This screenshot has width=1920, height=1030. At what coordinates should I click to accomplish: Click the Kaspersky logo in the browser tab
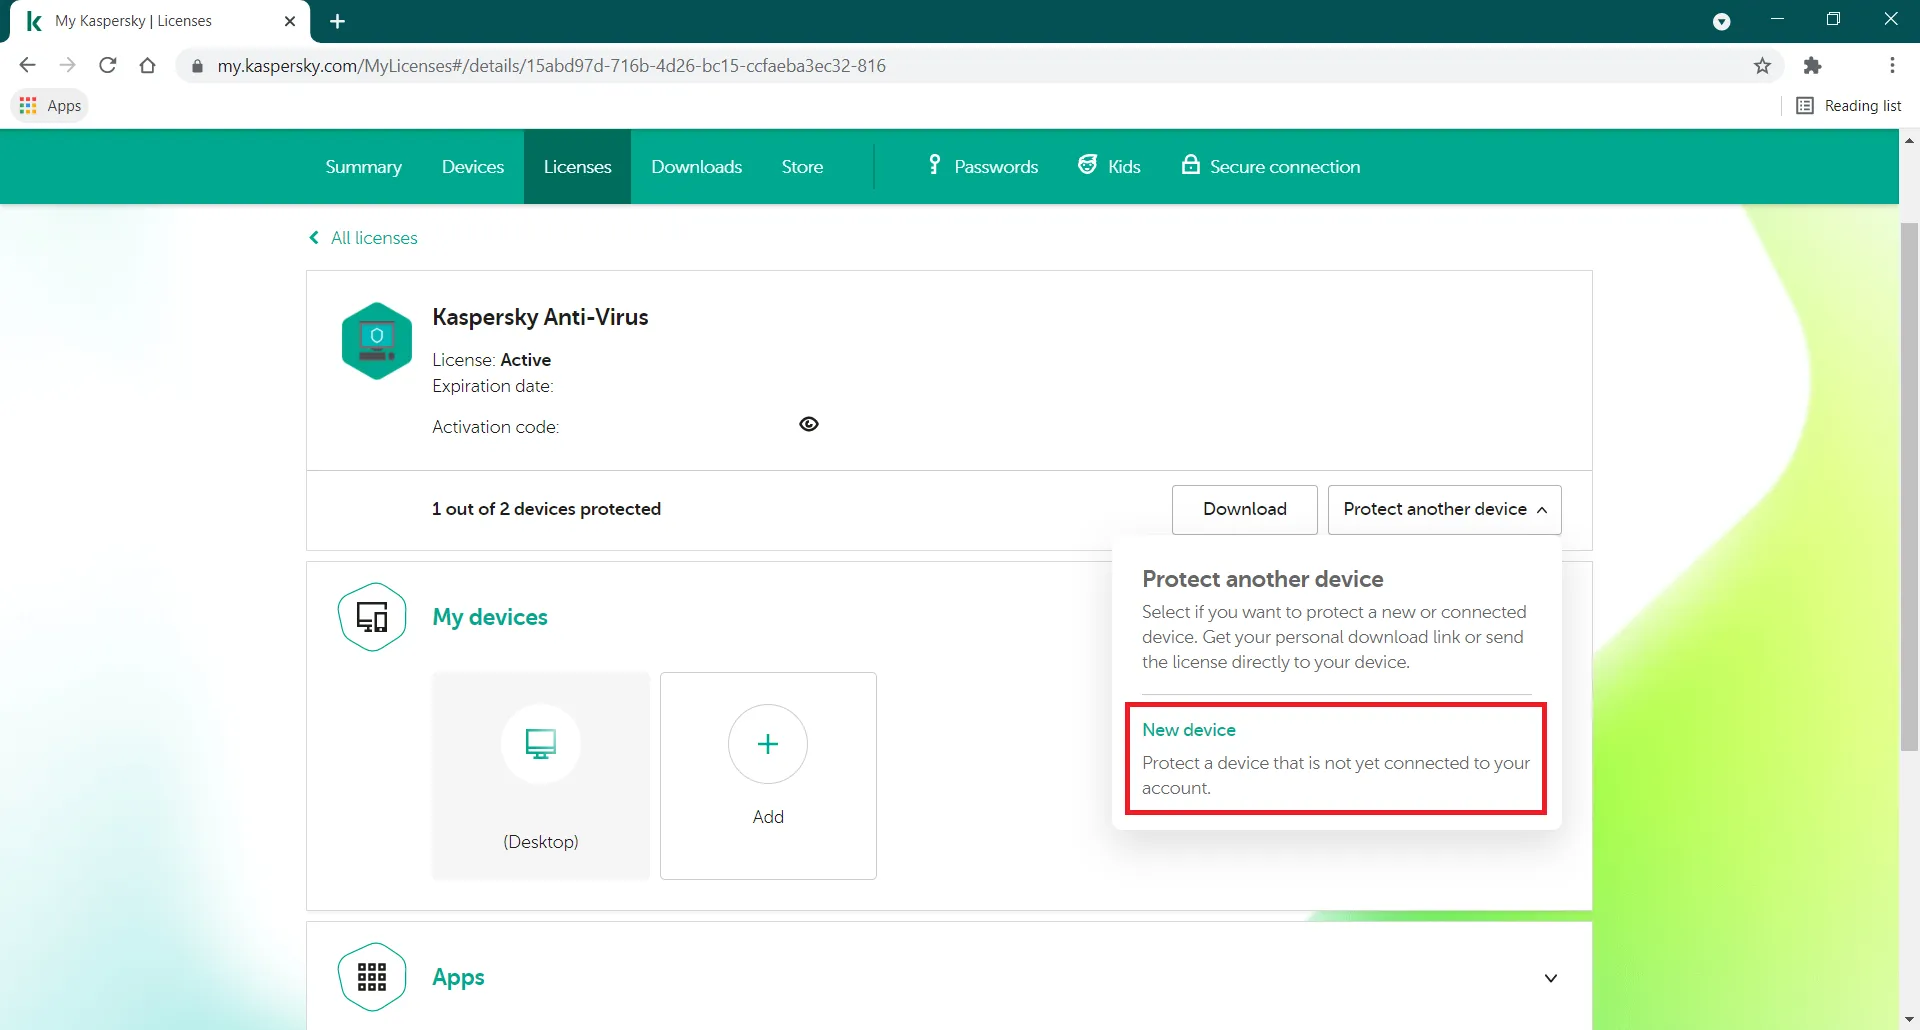(33, 20)
